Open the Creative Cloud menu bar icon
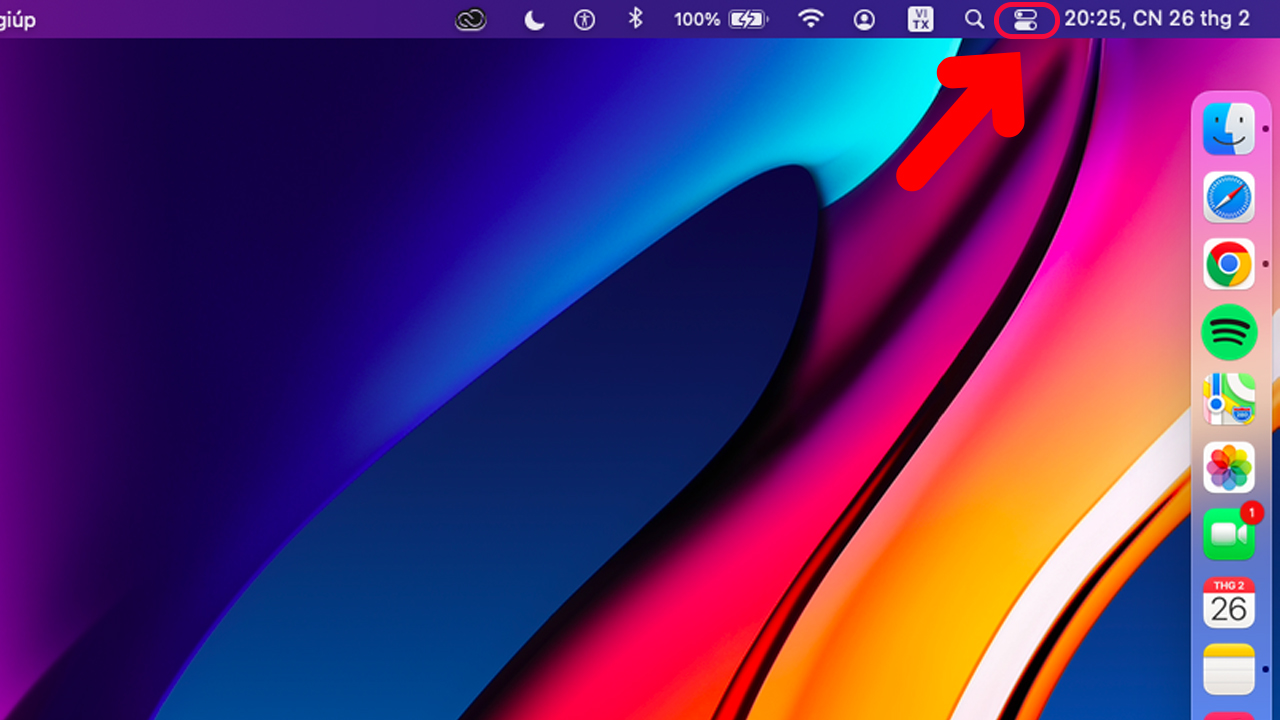 [x=471, y=19]
